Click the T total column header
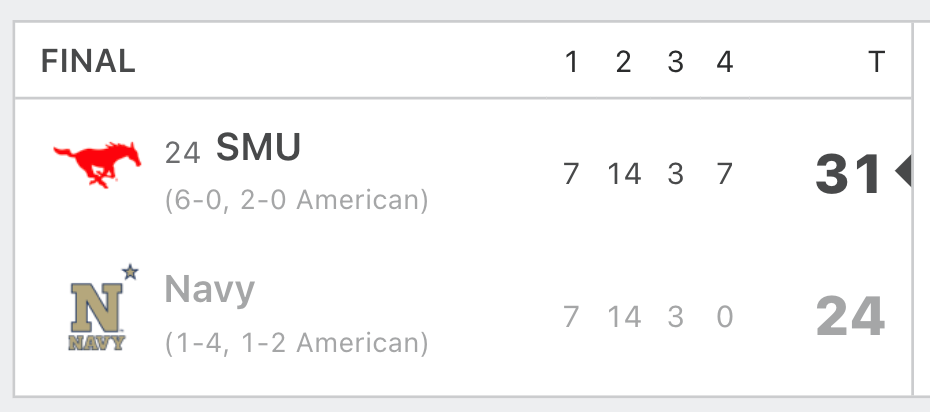This screenshot has height=412, width=930. (x=877, y=62)
